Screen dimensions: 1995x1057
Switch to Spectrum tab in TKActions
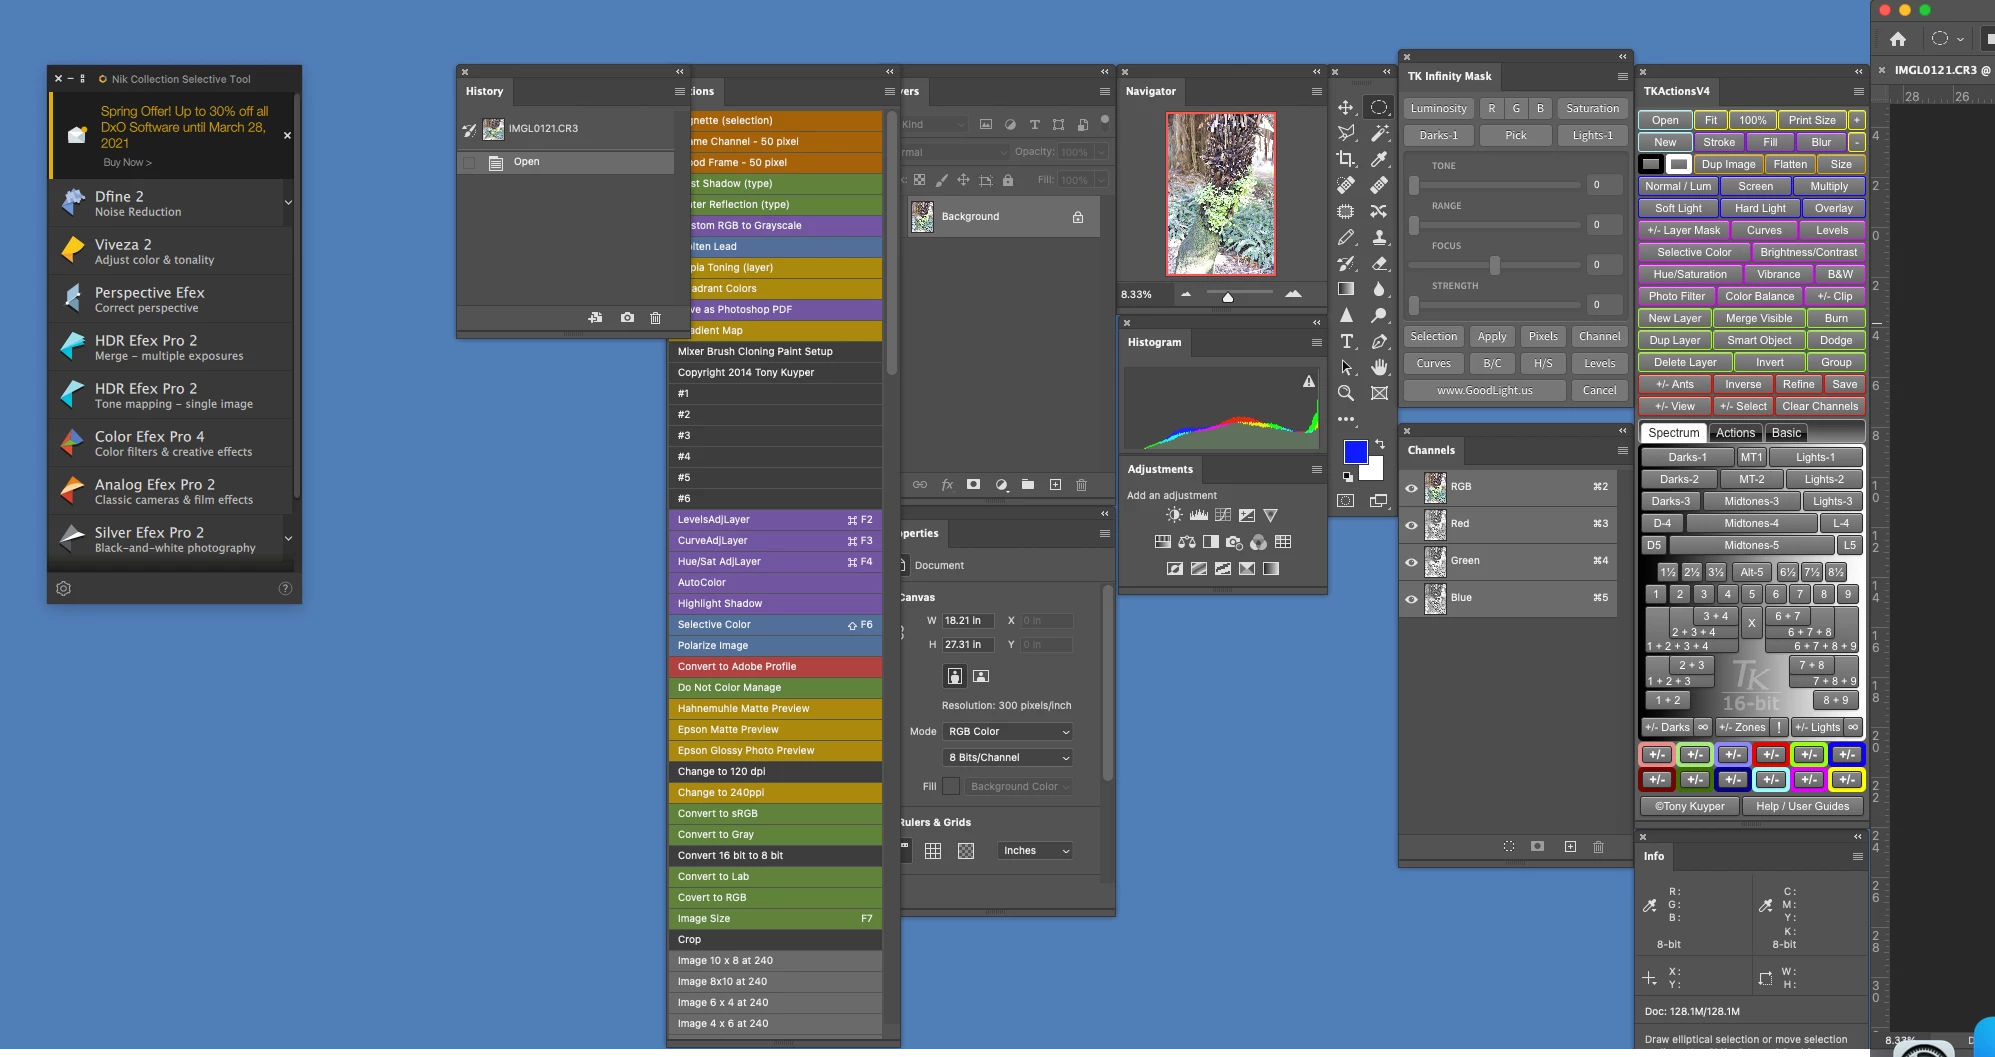point(1673,433)
